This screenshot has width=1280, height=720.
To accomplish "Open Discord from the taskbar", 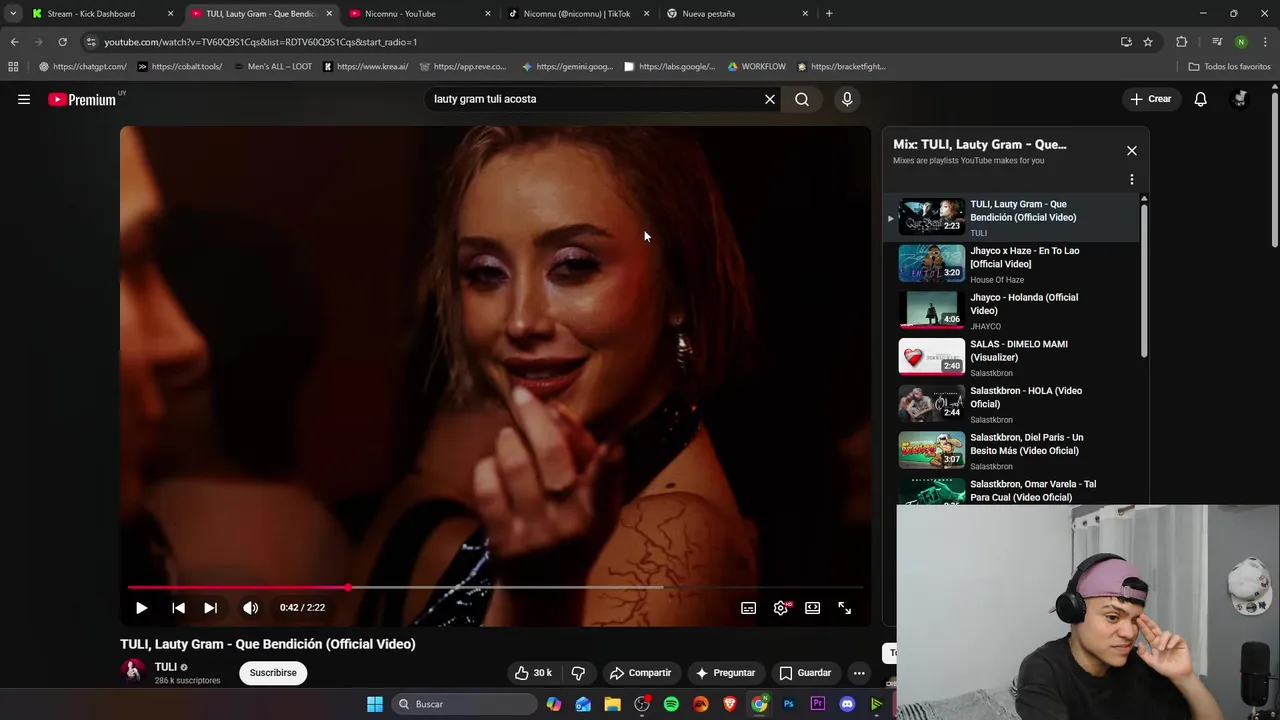I will pos(847,704).
